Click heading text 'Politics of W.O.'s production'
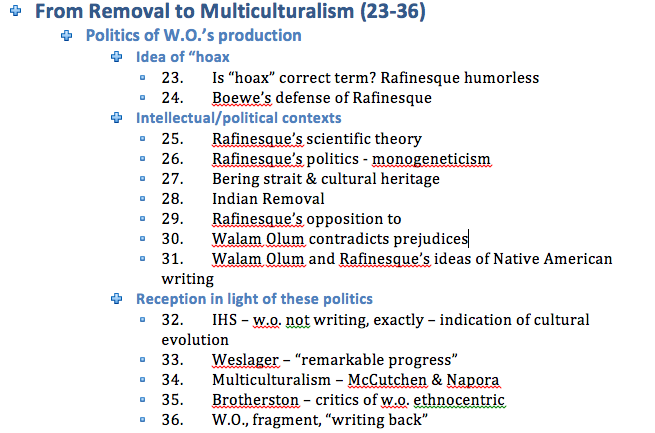 click(193, 35)
